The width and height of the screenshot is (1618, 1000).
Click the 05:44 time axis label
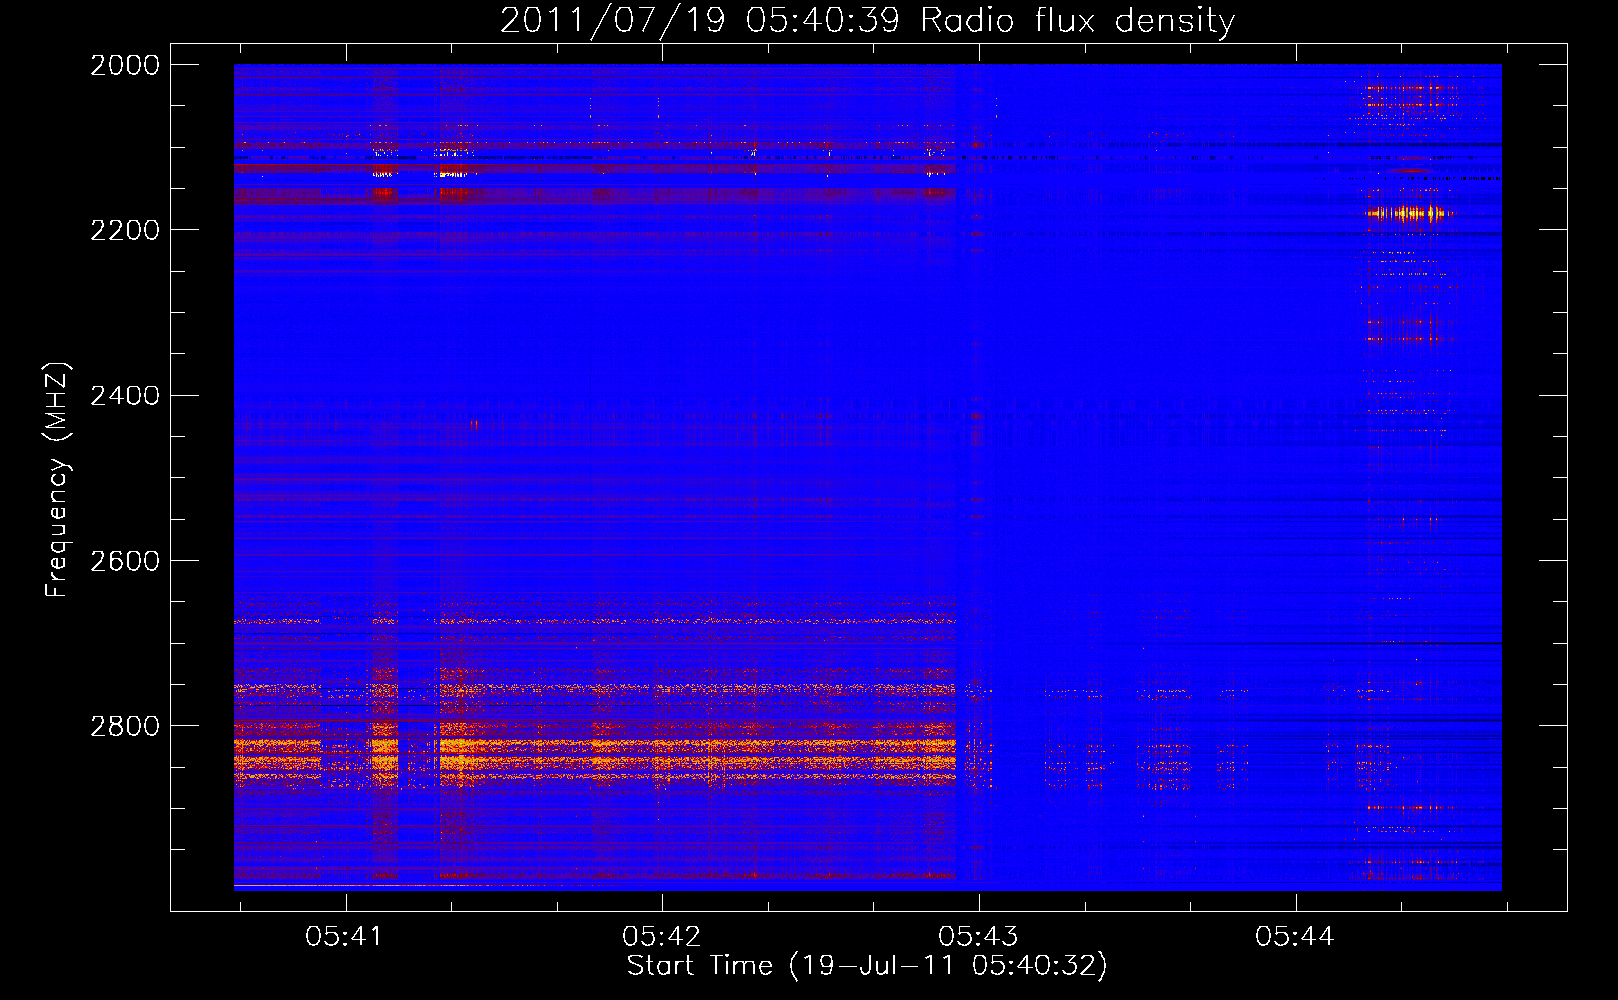click(x=1295, y=937)
